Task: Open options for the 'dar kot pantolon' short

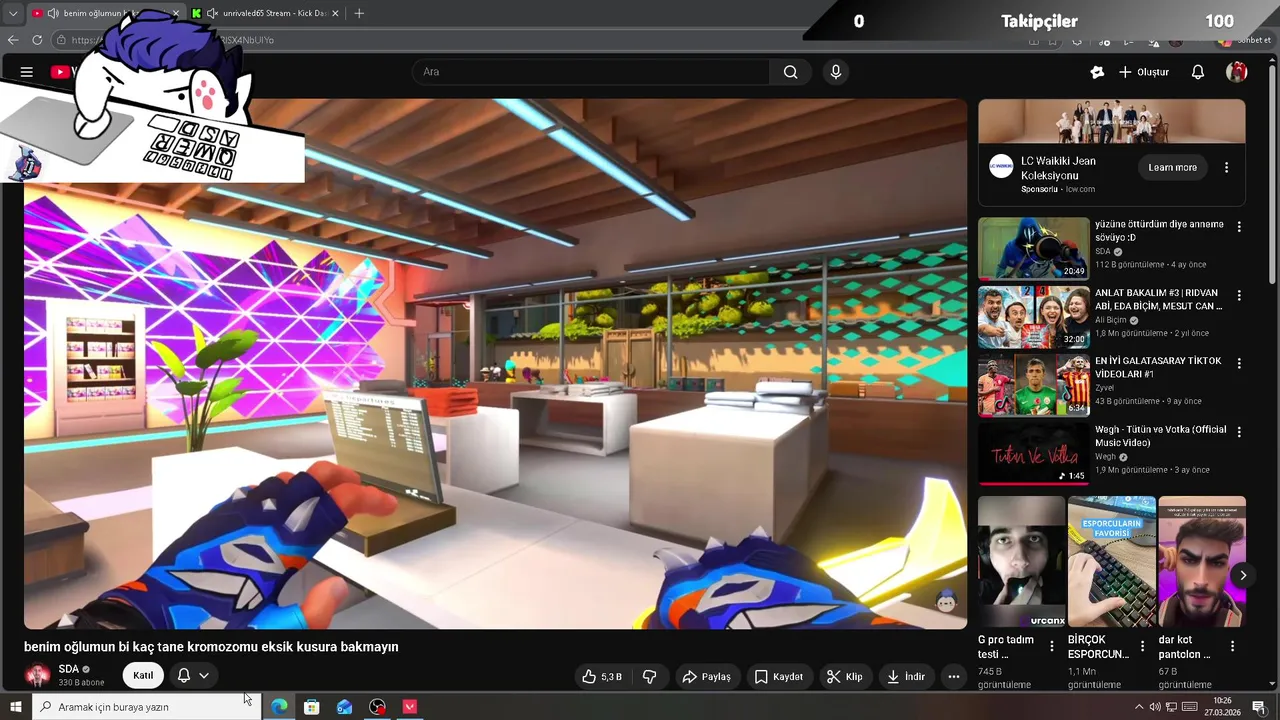Action: click(x=1232, y=647)
